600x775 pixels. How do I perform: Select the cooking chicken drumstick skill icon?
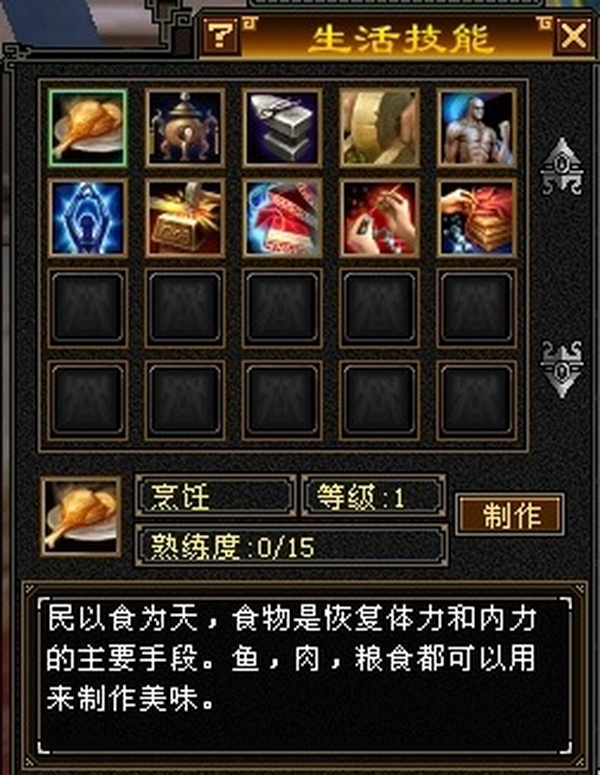(88, 128)
